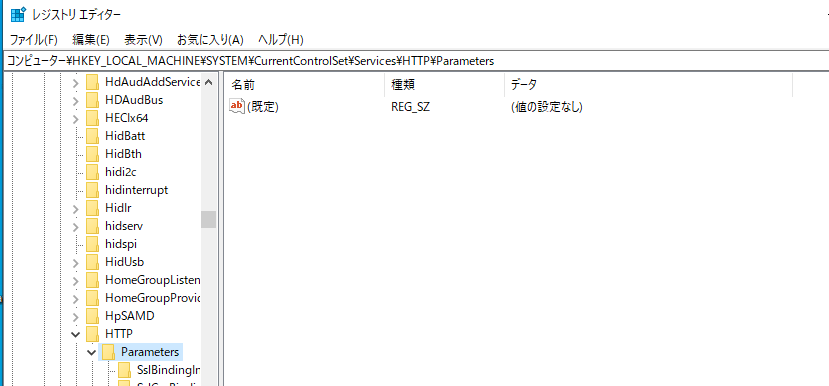Select the HpSAMD key label
829x386 pixels.
(x=130, y=316)
